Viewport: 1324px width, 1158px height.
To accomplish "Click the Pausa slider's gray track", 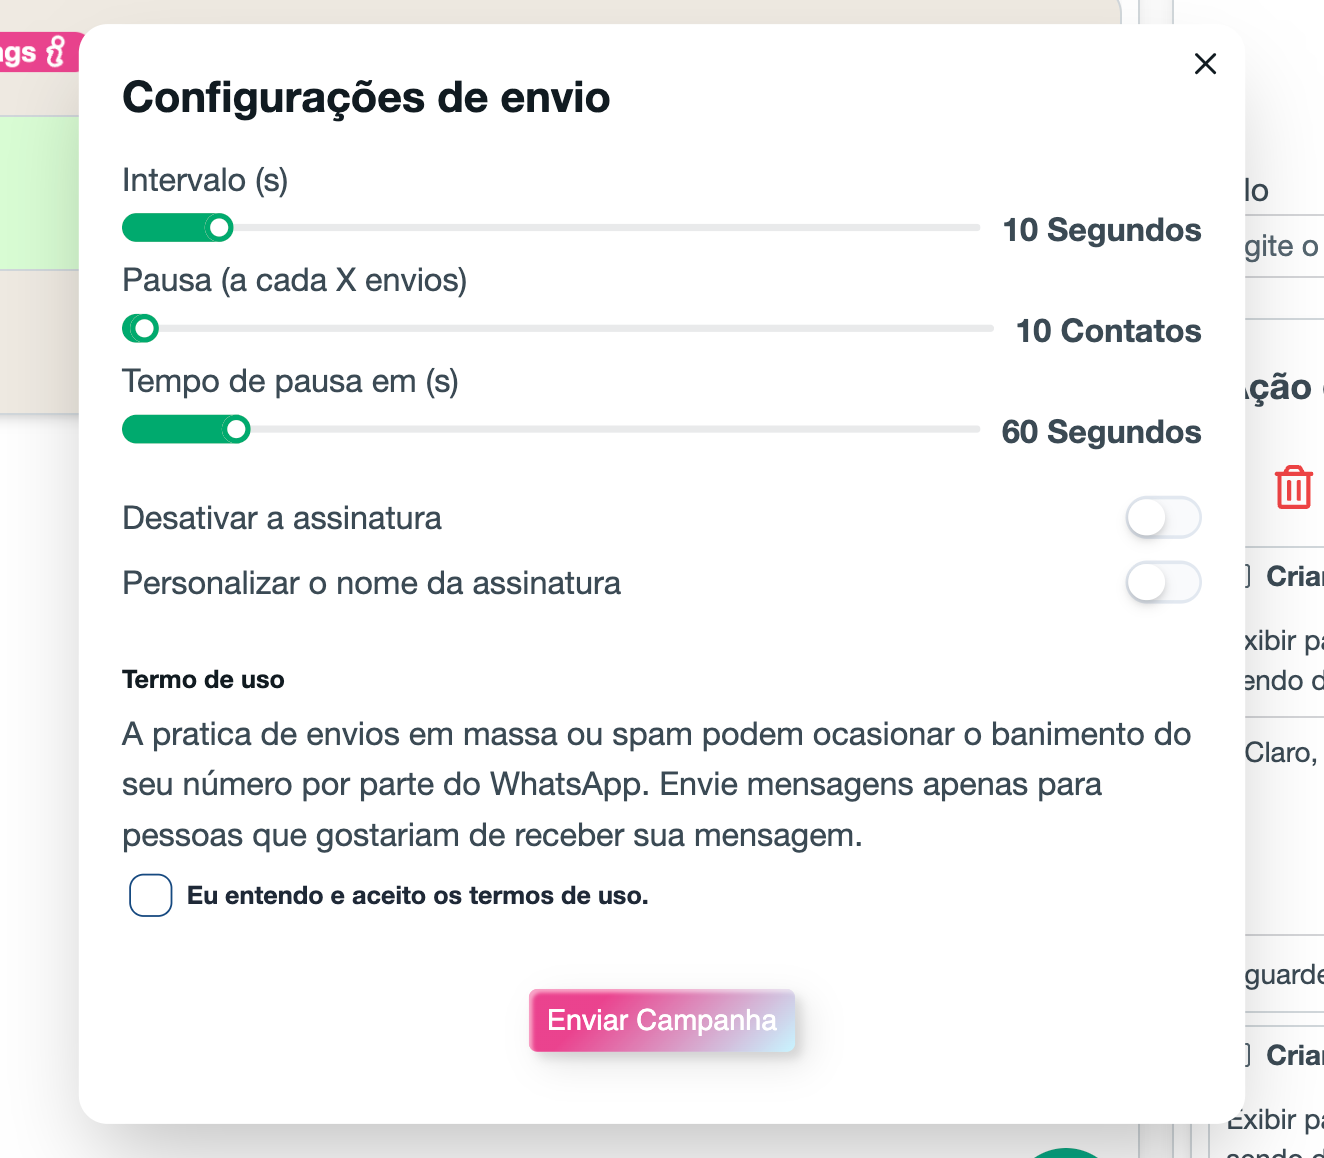I will coord(570,328).
